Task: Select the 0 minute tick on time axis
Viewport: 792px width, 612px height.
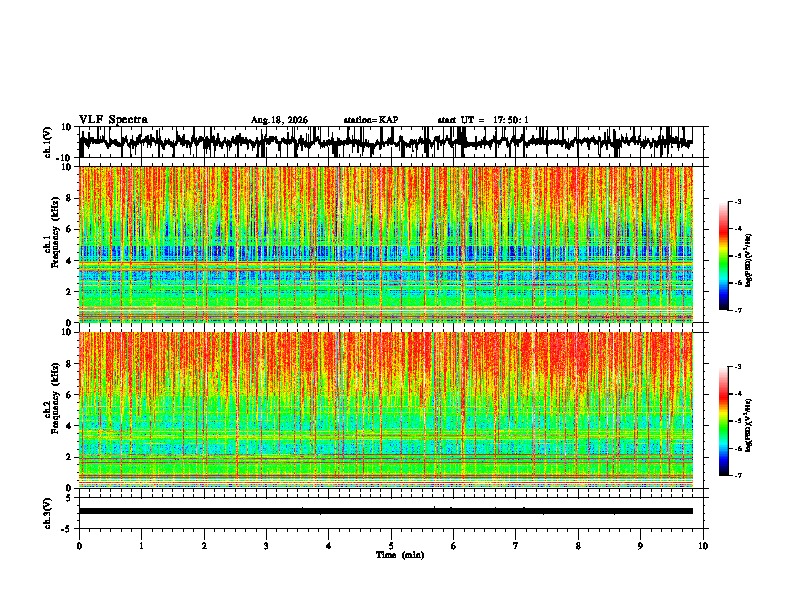Action: tap(79, 546)
